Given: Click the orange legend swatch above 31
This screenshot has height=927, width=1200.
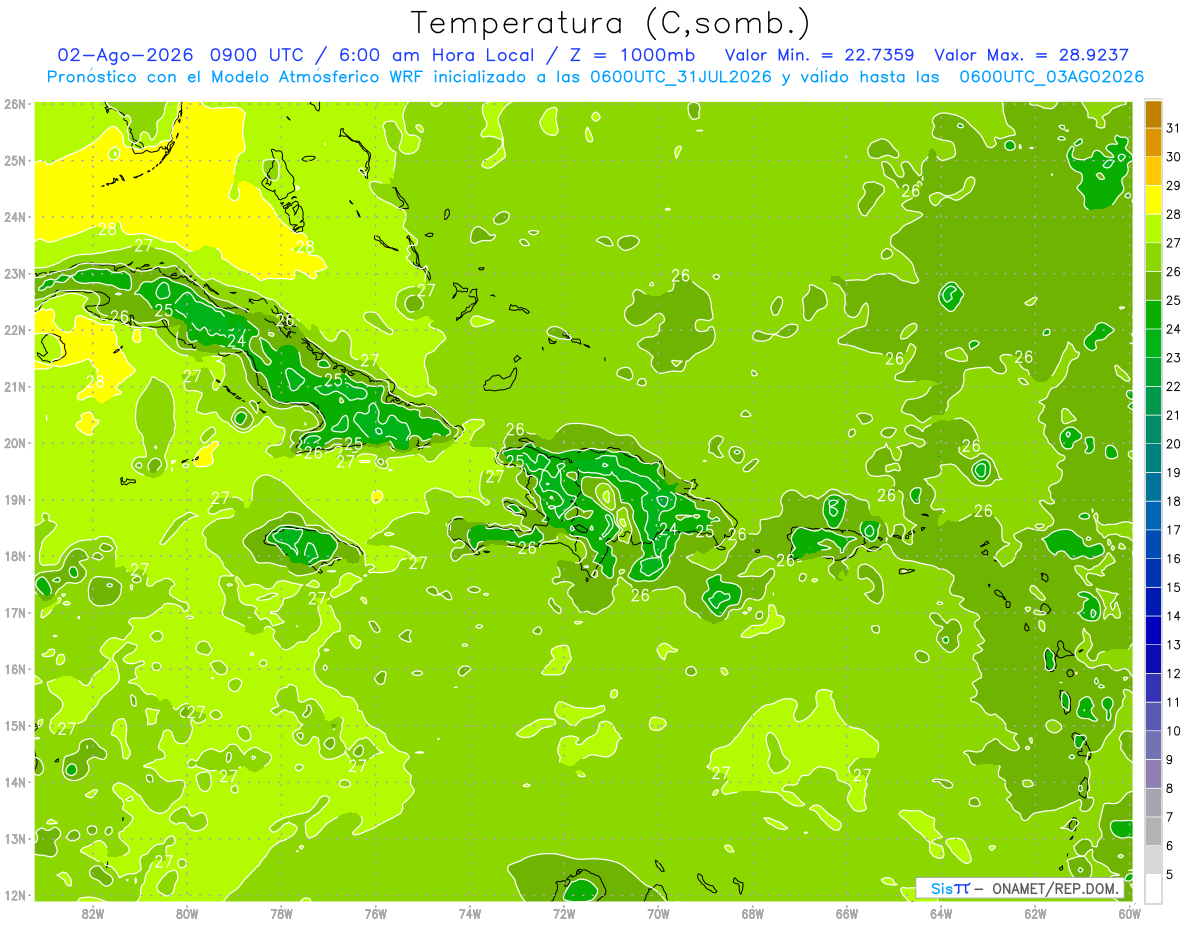Looking at the screenshot, I should [1153, 114].
